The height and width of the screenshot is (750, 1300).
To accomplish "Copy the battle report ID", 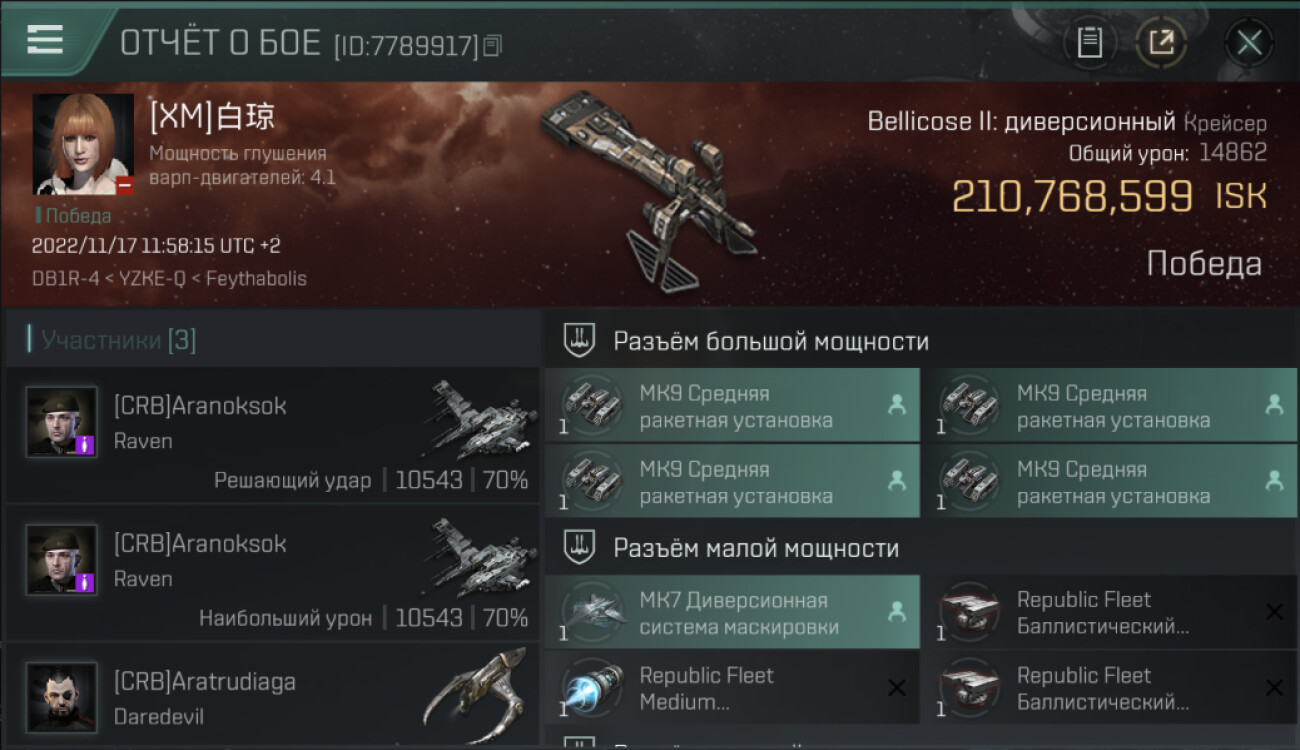I will (492, 45).
